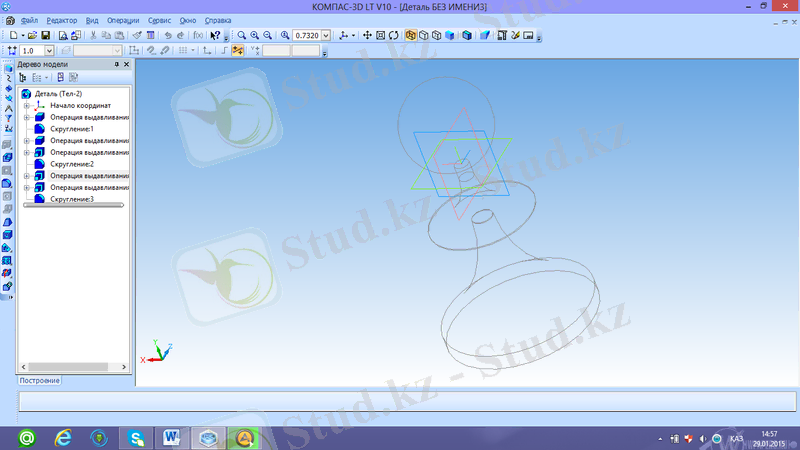Select the Zoom in magnifier tool
The height and width of the screenshot is (450, 800).
point(256,35)
